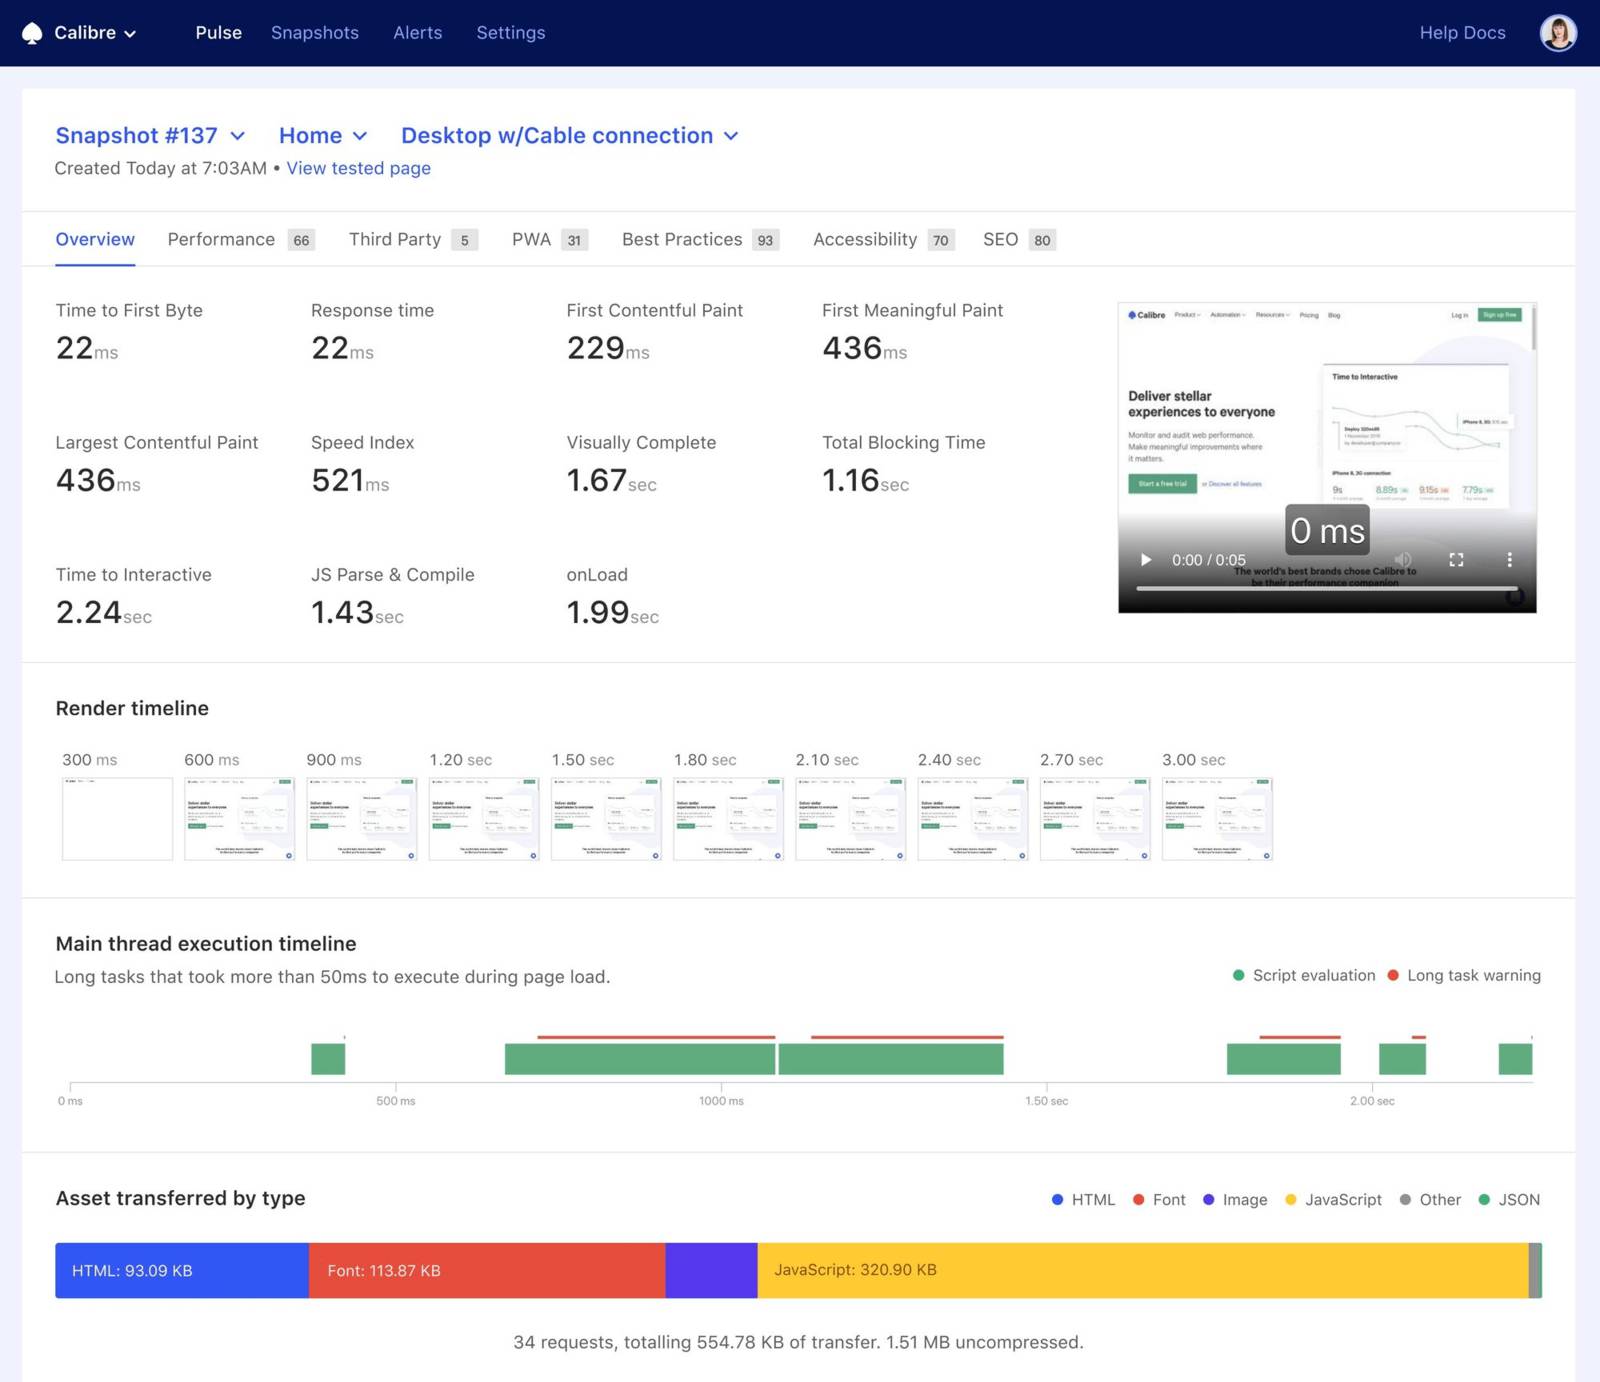Viewport: 1600px width, 1382px height.
Task: Click the JSON legend item
Action: pyautogui.click(x=1509, y=1199)
